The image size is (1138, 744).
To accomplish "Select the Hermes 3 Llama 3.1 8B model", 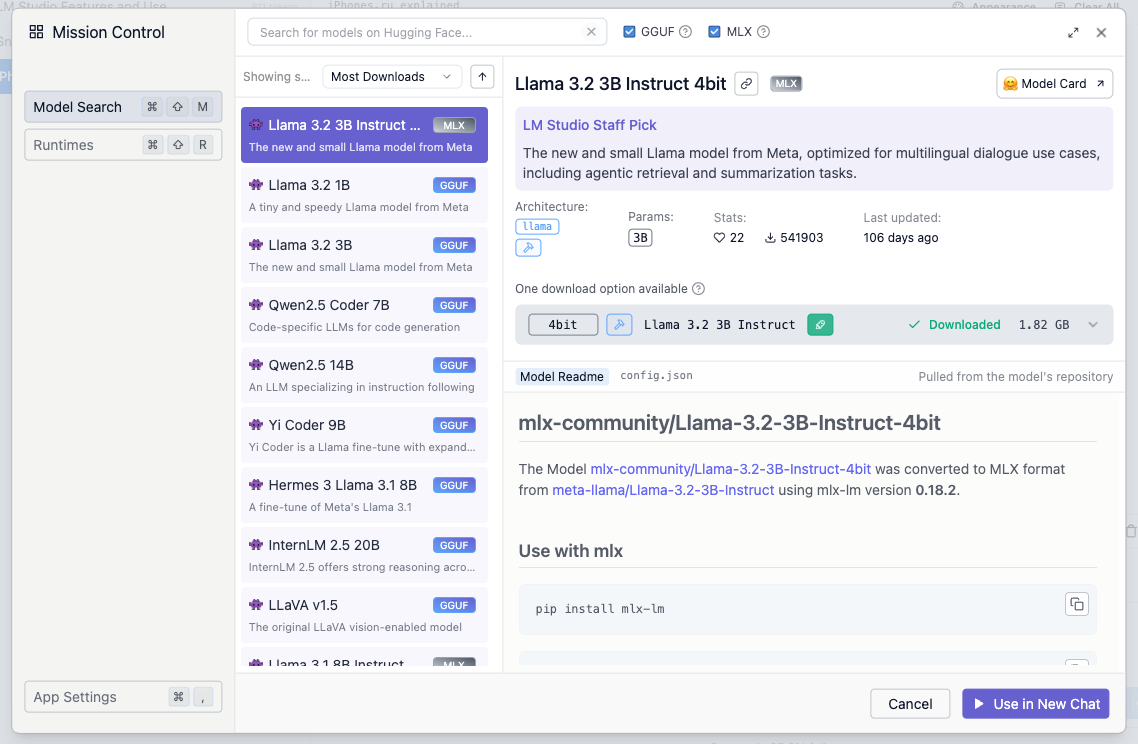I will [364, 496].
